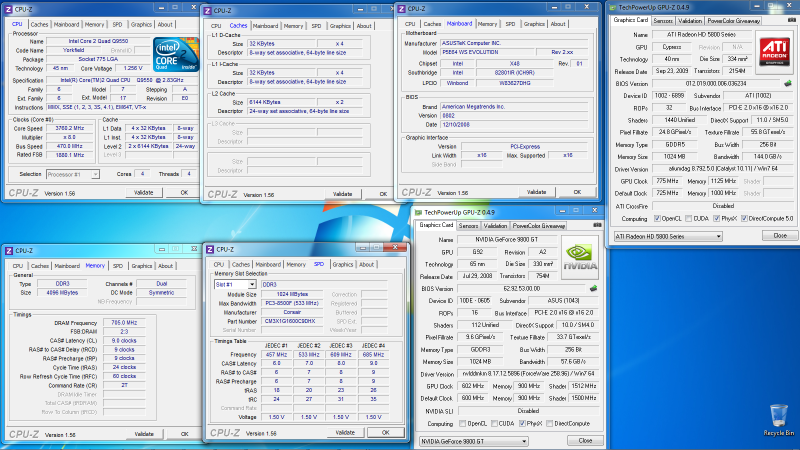Toggle OpenCL checkbox in NVIDIA GPU-Z
The image size is (800, 450).
(462, 423)
